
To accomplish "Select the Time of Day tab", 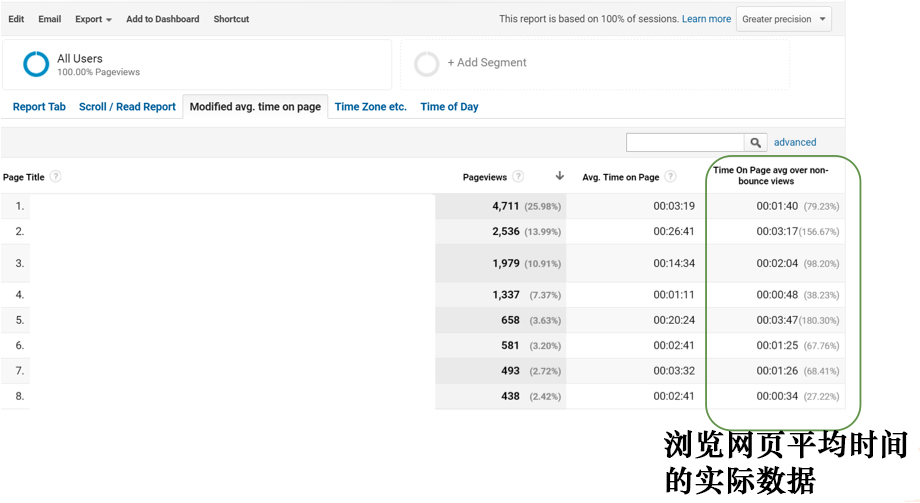I will pyautogui.click(x=449, y=107).
